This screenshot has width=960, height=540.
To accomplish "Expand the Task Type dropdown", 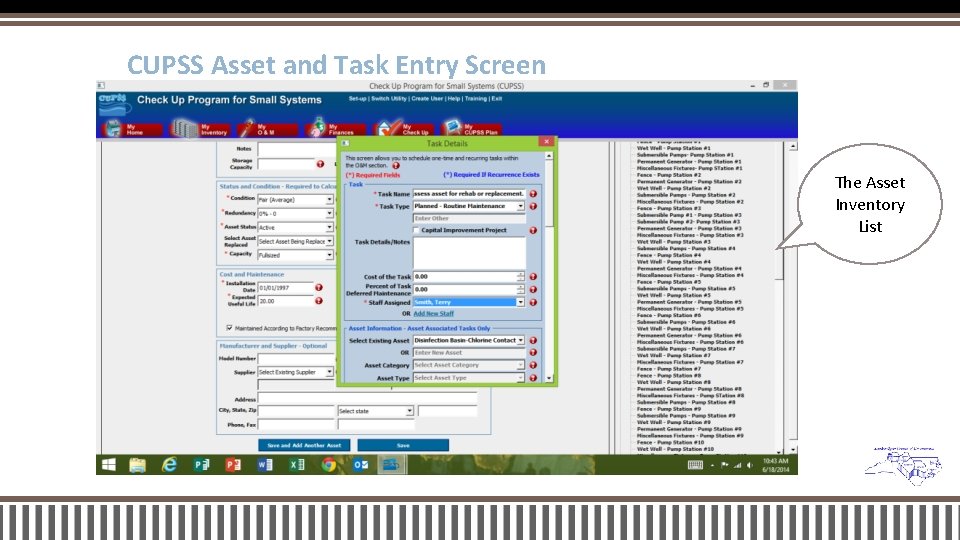I will point(520,206).
